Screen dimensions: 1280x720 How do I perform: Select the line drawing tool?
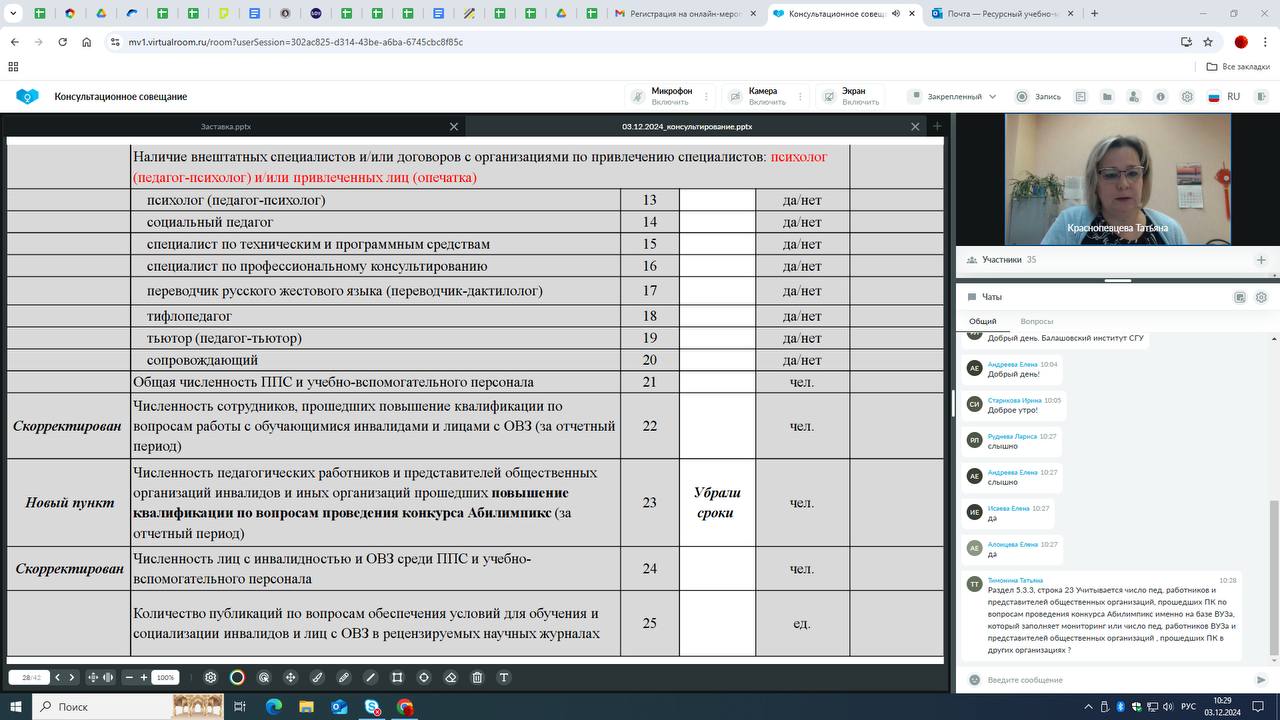[370, 677]
